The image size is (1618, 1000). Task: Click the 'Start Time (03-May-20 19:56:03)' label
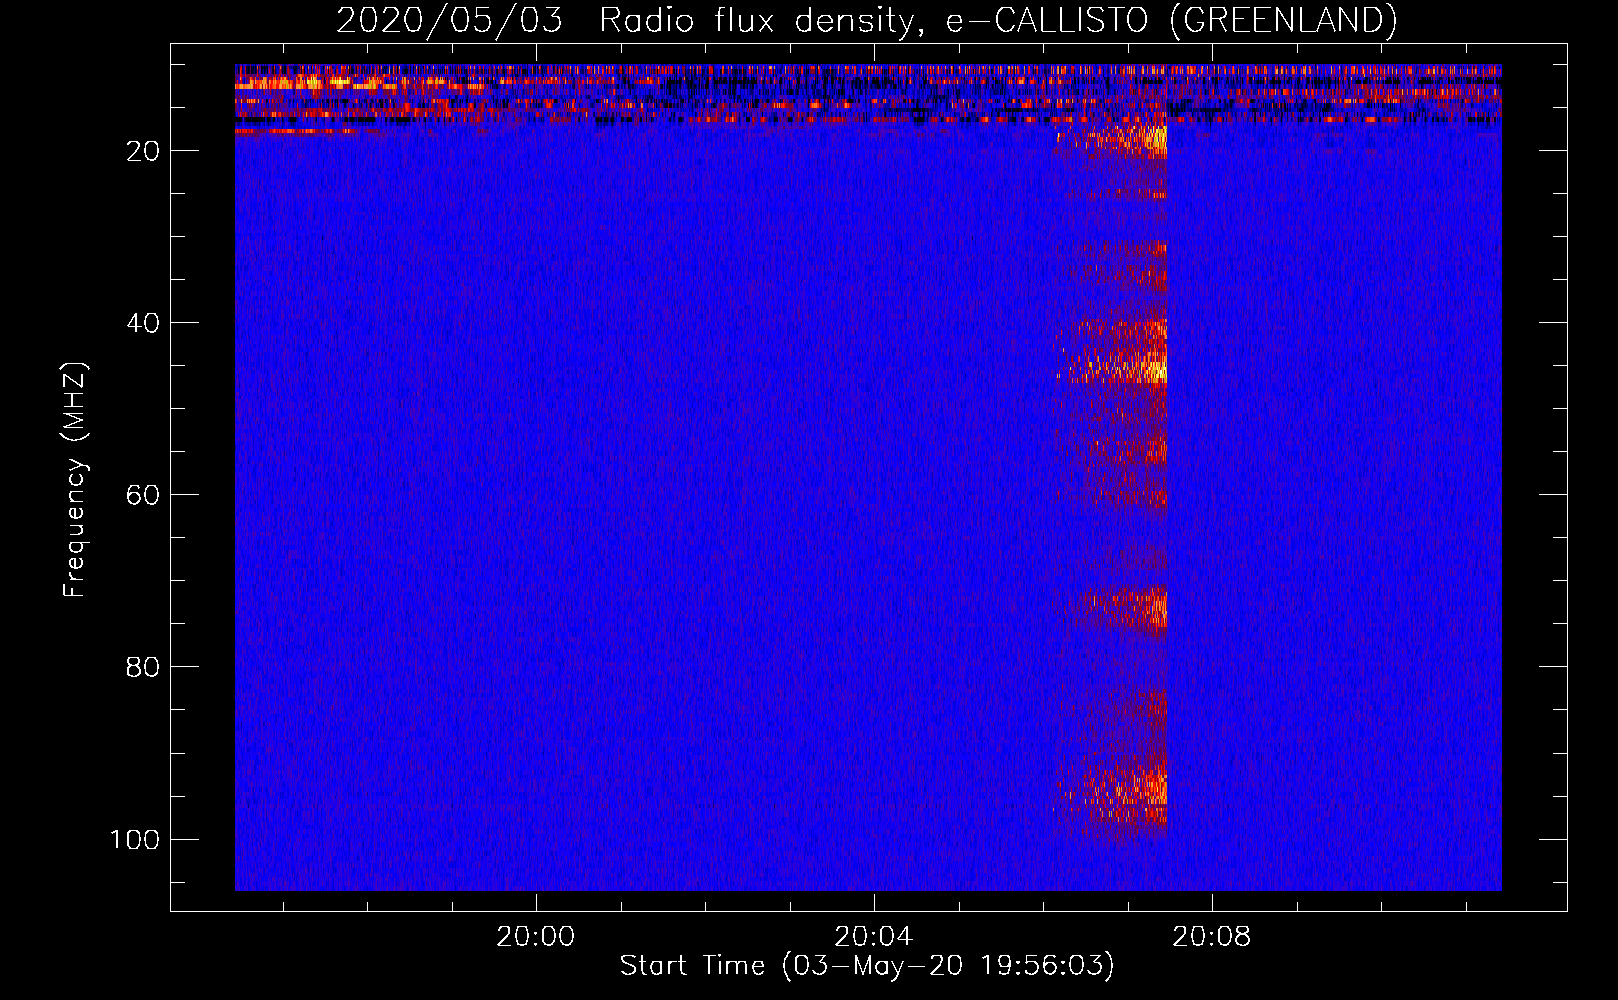click(x=867, y=966)
